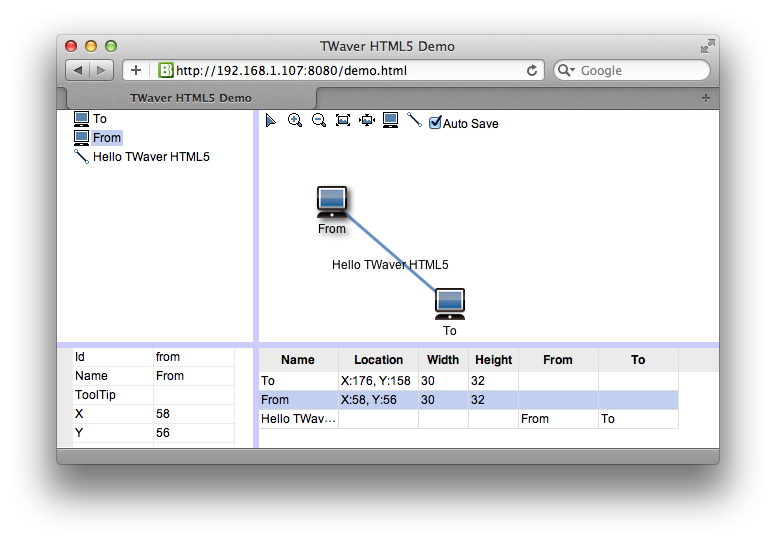This screenshot has width=776, height=543.
Task: Select the 'Hello TWav...' row in table
Action: (x=469, y=419)
